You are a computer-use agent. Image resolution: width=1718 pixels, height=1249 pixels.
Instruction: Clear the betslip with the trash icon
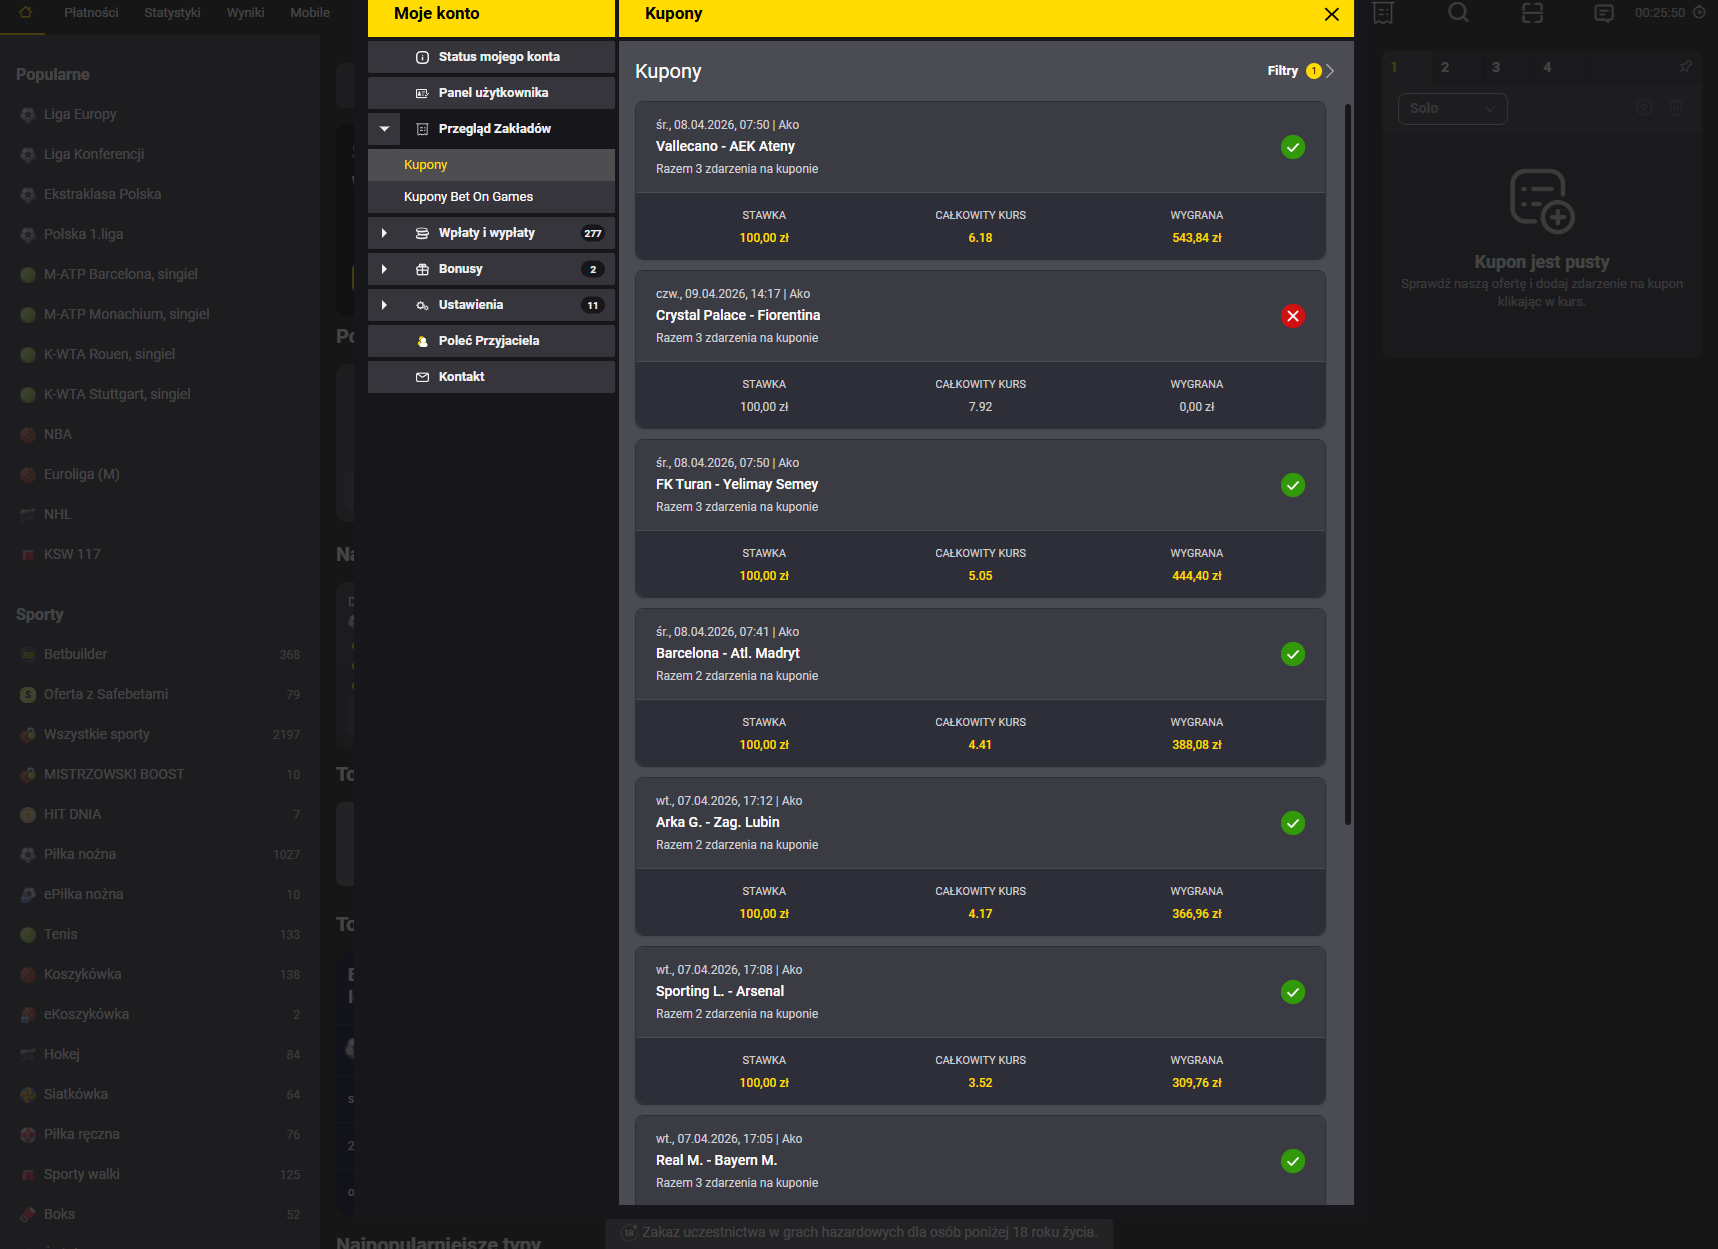(x=1677, y=108)
